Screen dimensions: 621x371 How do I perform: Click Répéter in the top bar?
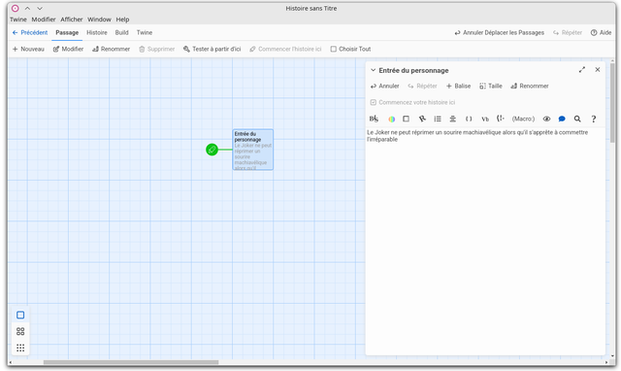[568, 32]
